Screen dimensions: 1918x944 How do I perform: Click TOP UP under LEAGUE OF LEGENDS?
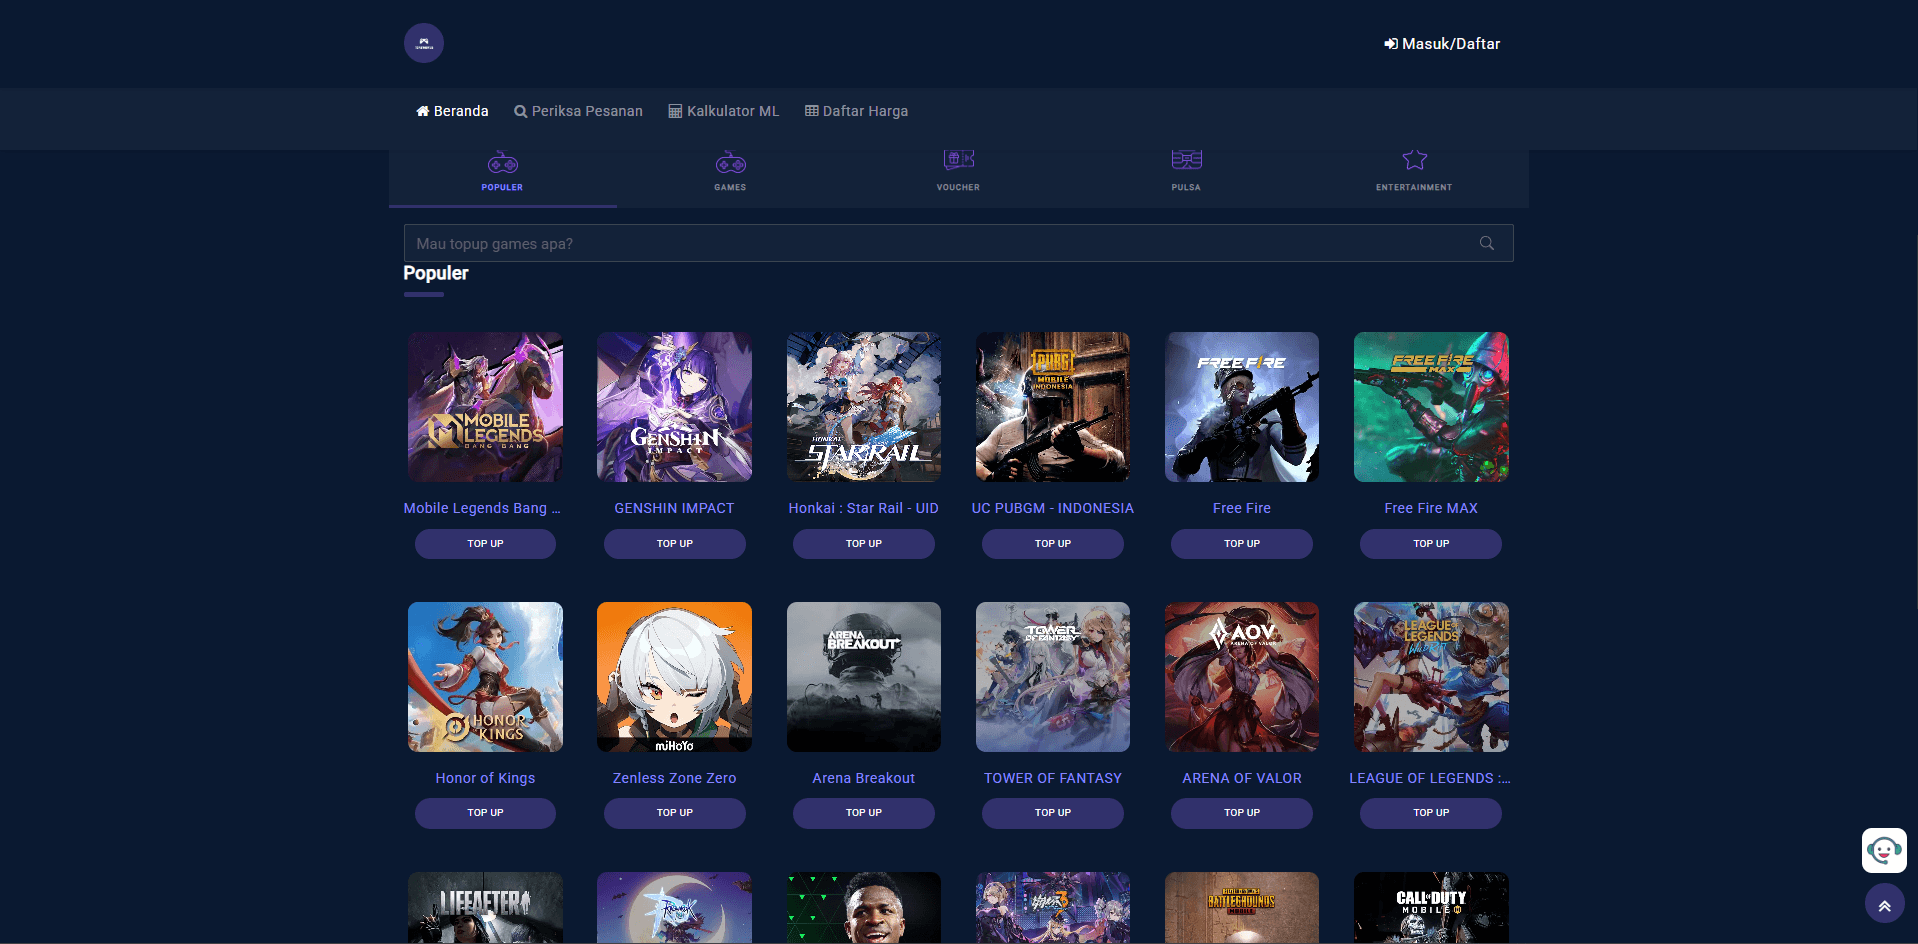(x=1431, y=813)
